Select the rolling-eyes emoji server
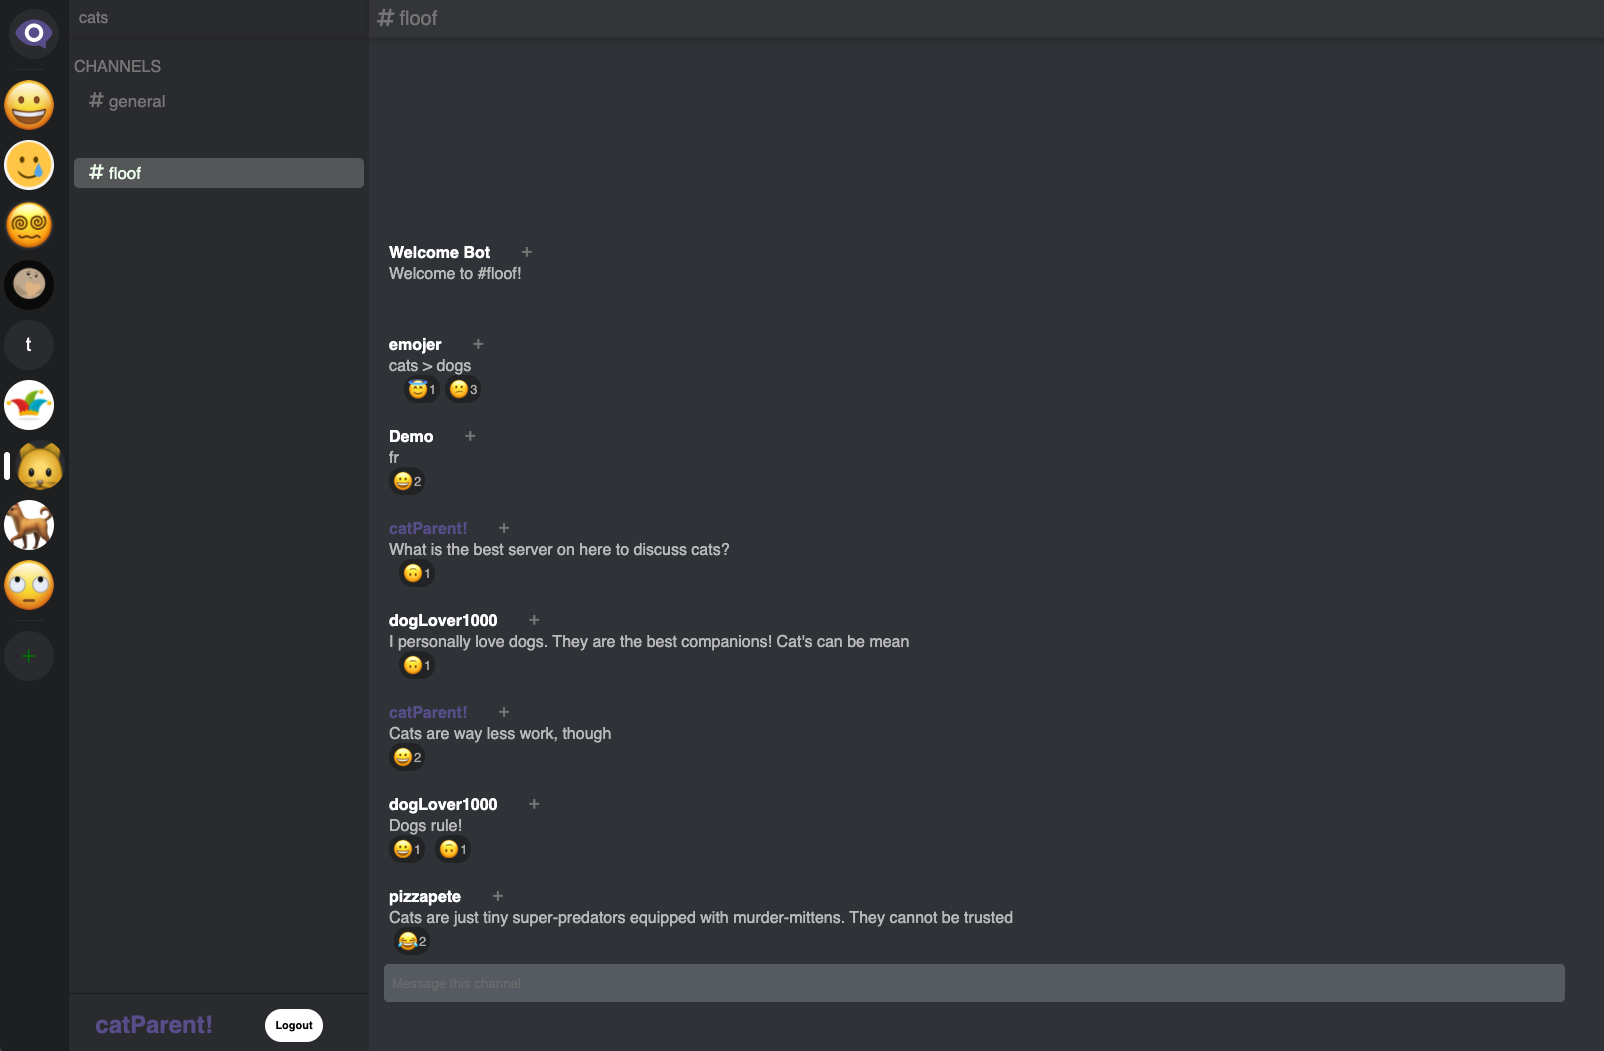This screenshot has height=1051, width=1604. point(29,585)
